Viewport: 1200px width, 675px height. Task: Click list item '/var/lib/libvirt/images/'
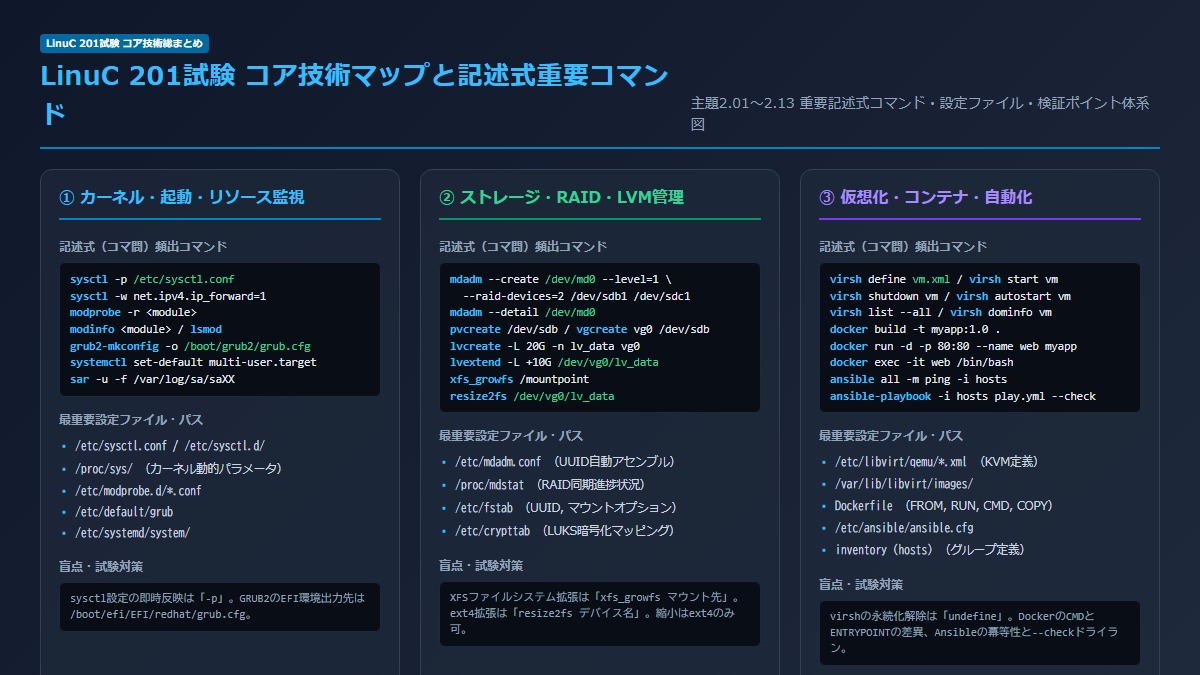(x=905, y=484)
